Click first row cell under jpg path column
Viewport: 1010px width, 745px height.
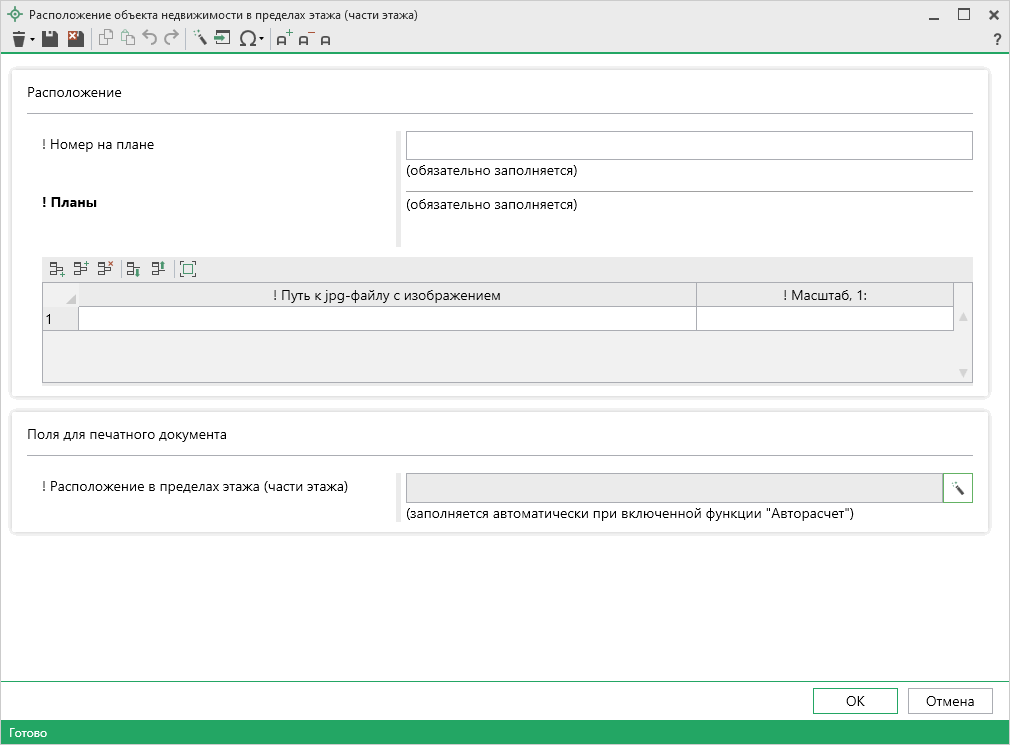386,319
